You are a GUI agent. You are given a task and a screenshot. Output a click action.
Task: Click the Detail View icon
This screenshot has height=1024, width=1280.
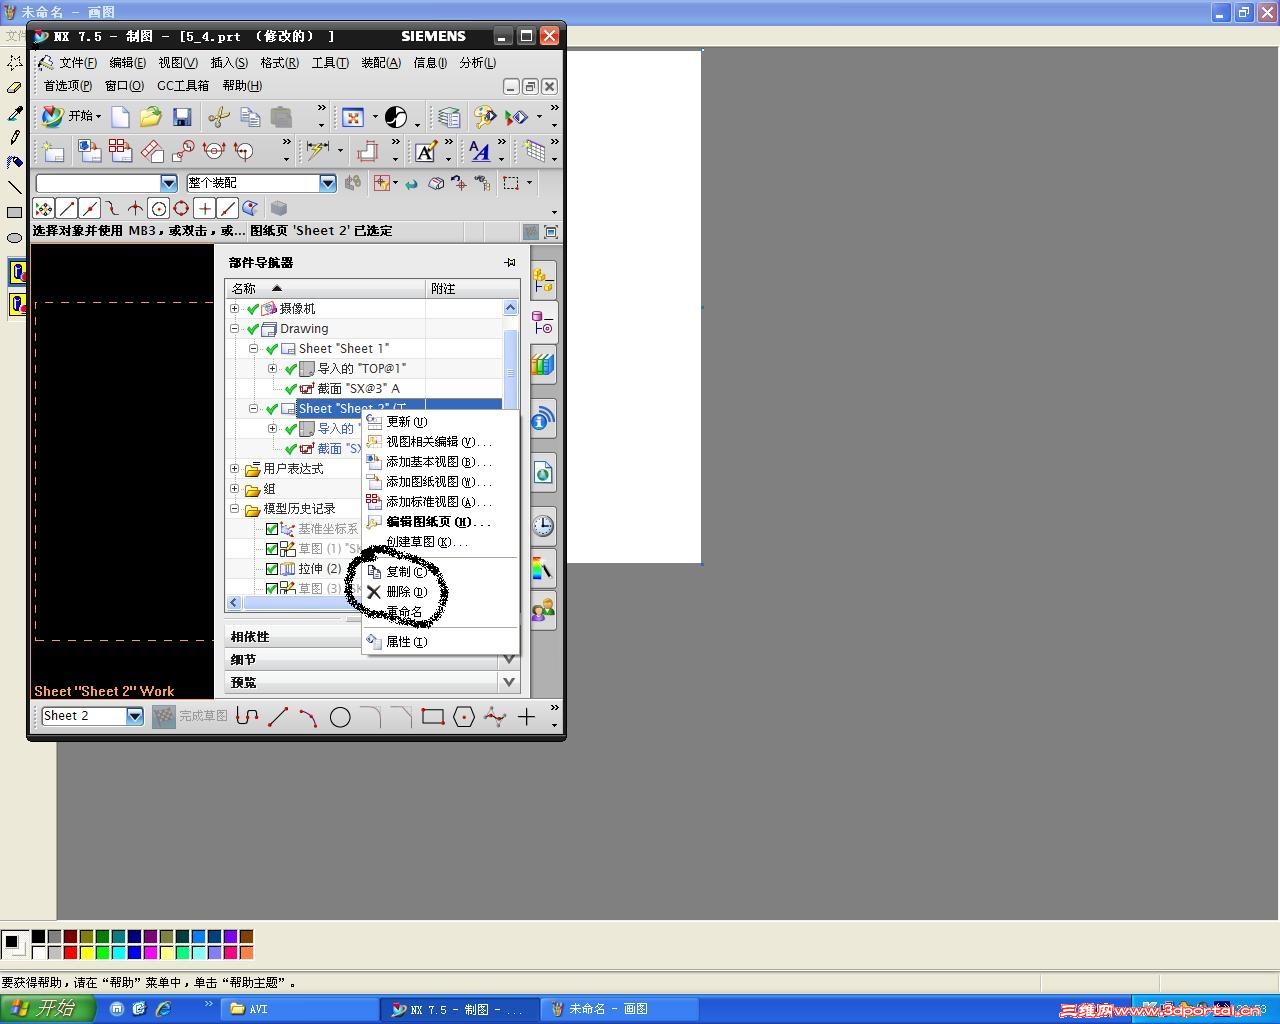[x=183, y=151]
